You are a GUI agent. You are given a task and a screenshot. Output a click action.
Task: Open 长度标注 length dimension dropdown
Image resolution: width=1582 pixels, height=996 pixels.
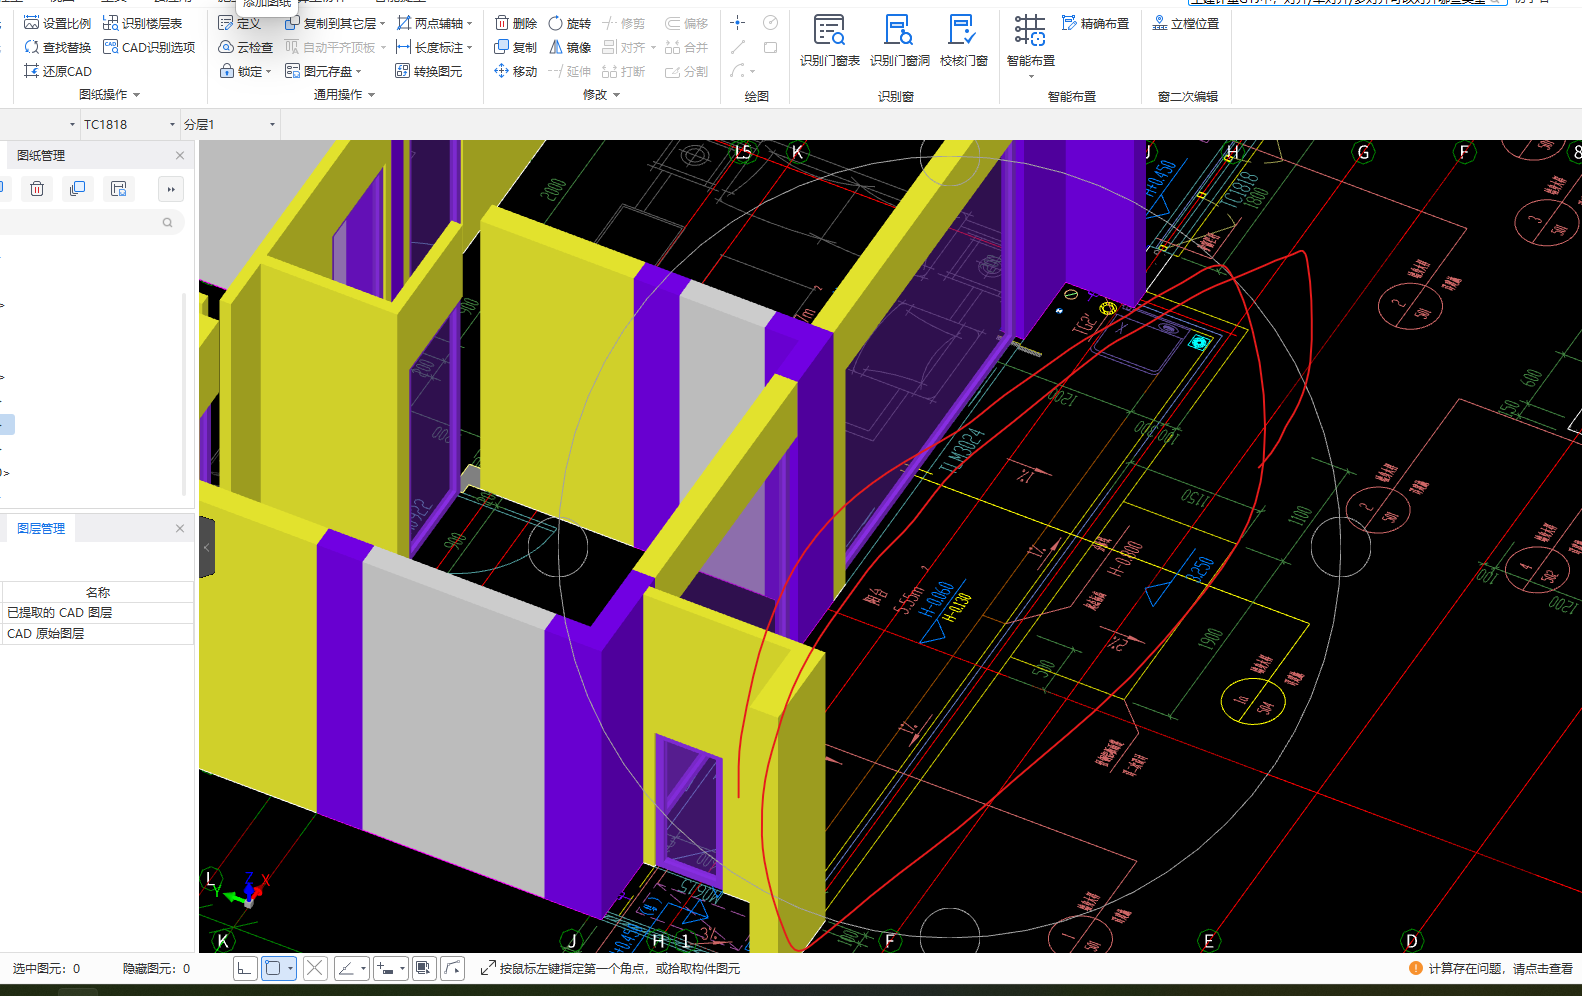tap(434, 47)
